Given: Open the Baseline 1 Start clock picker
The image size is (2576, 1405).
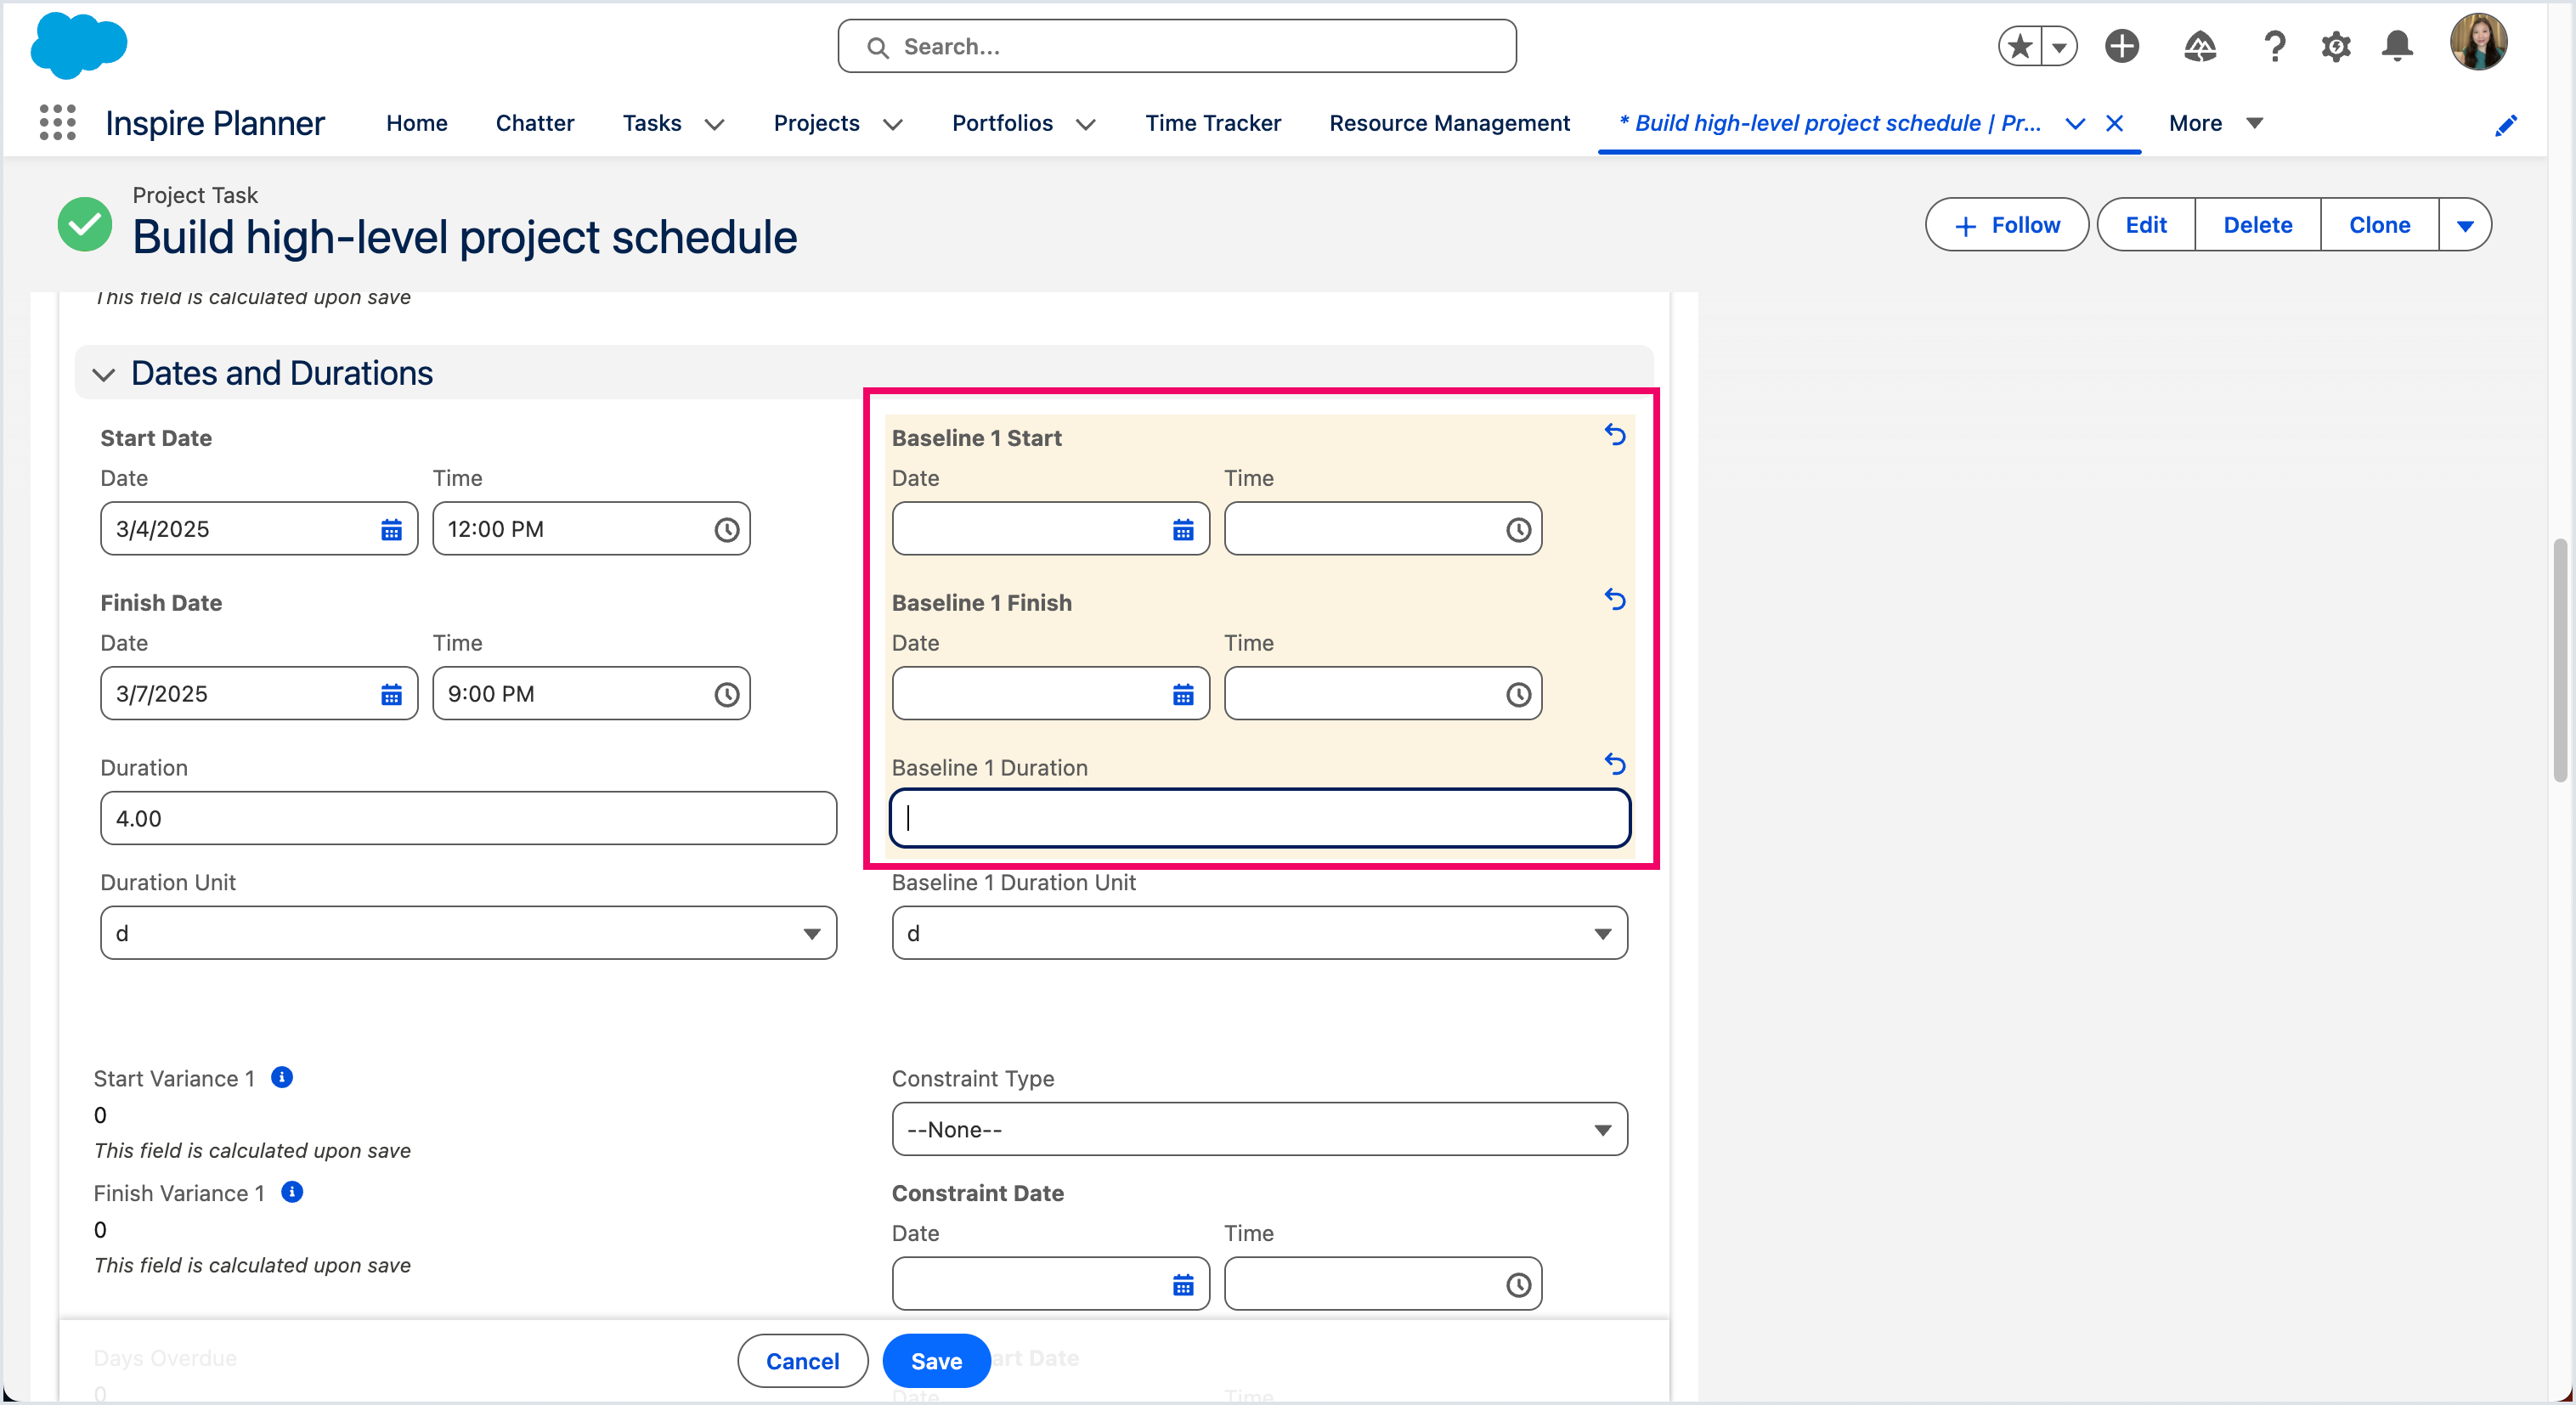Looking at the screenshot, I should [x=1519, y=530].
